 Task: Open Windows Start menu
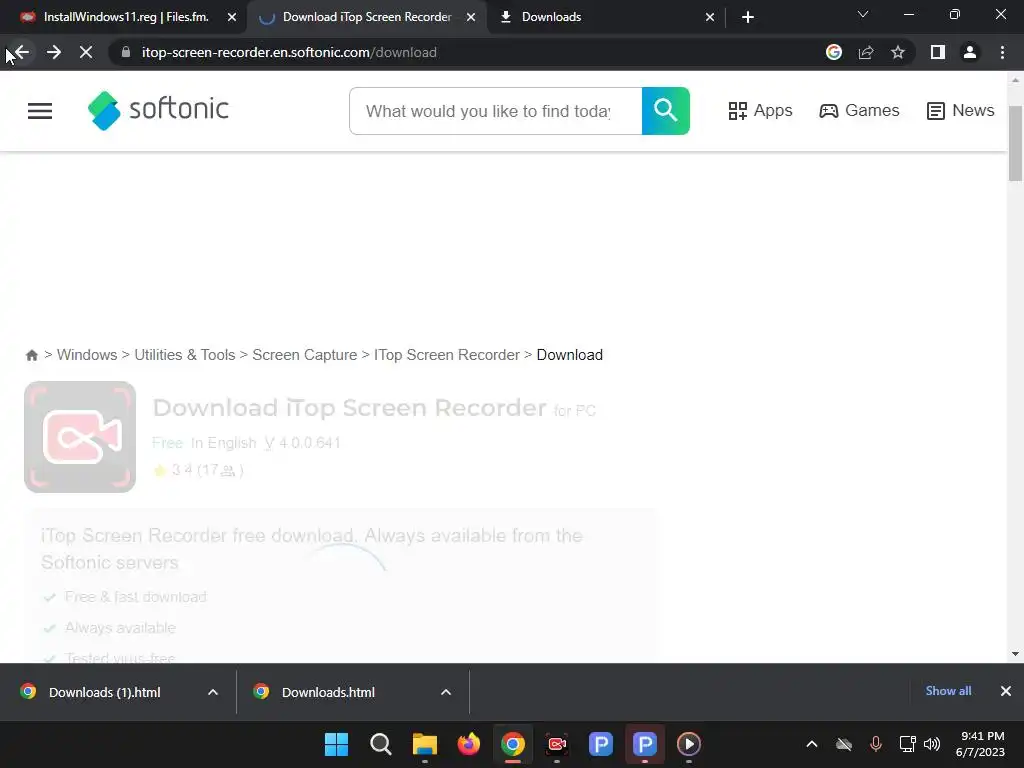[x=336, y=744]
